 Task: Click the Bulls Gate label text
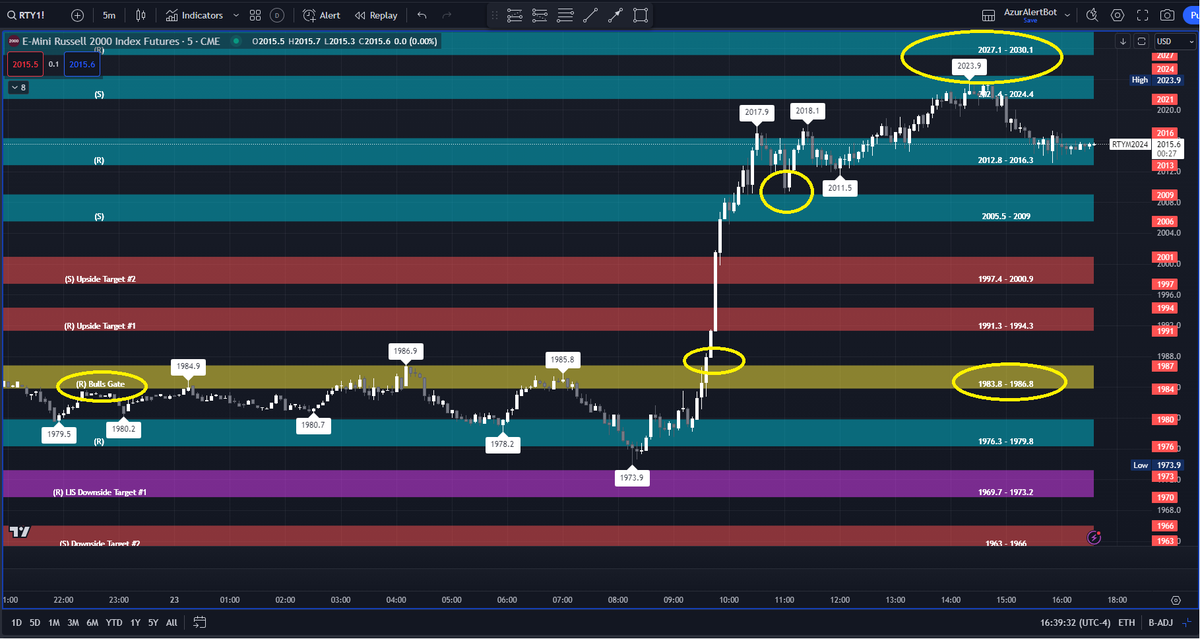[102, 384]
